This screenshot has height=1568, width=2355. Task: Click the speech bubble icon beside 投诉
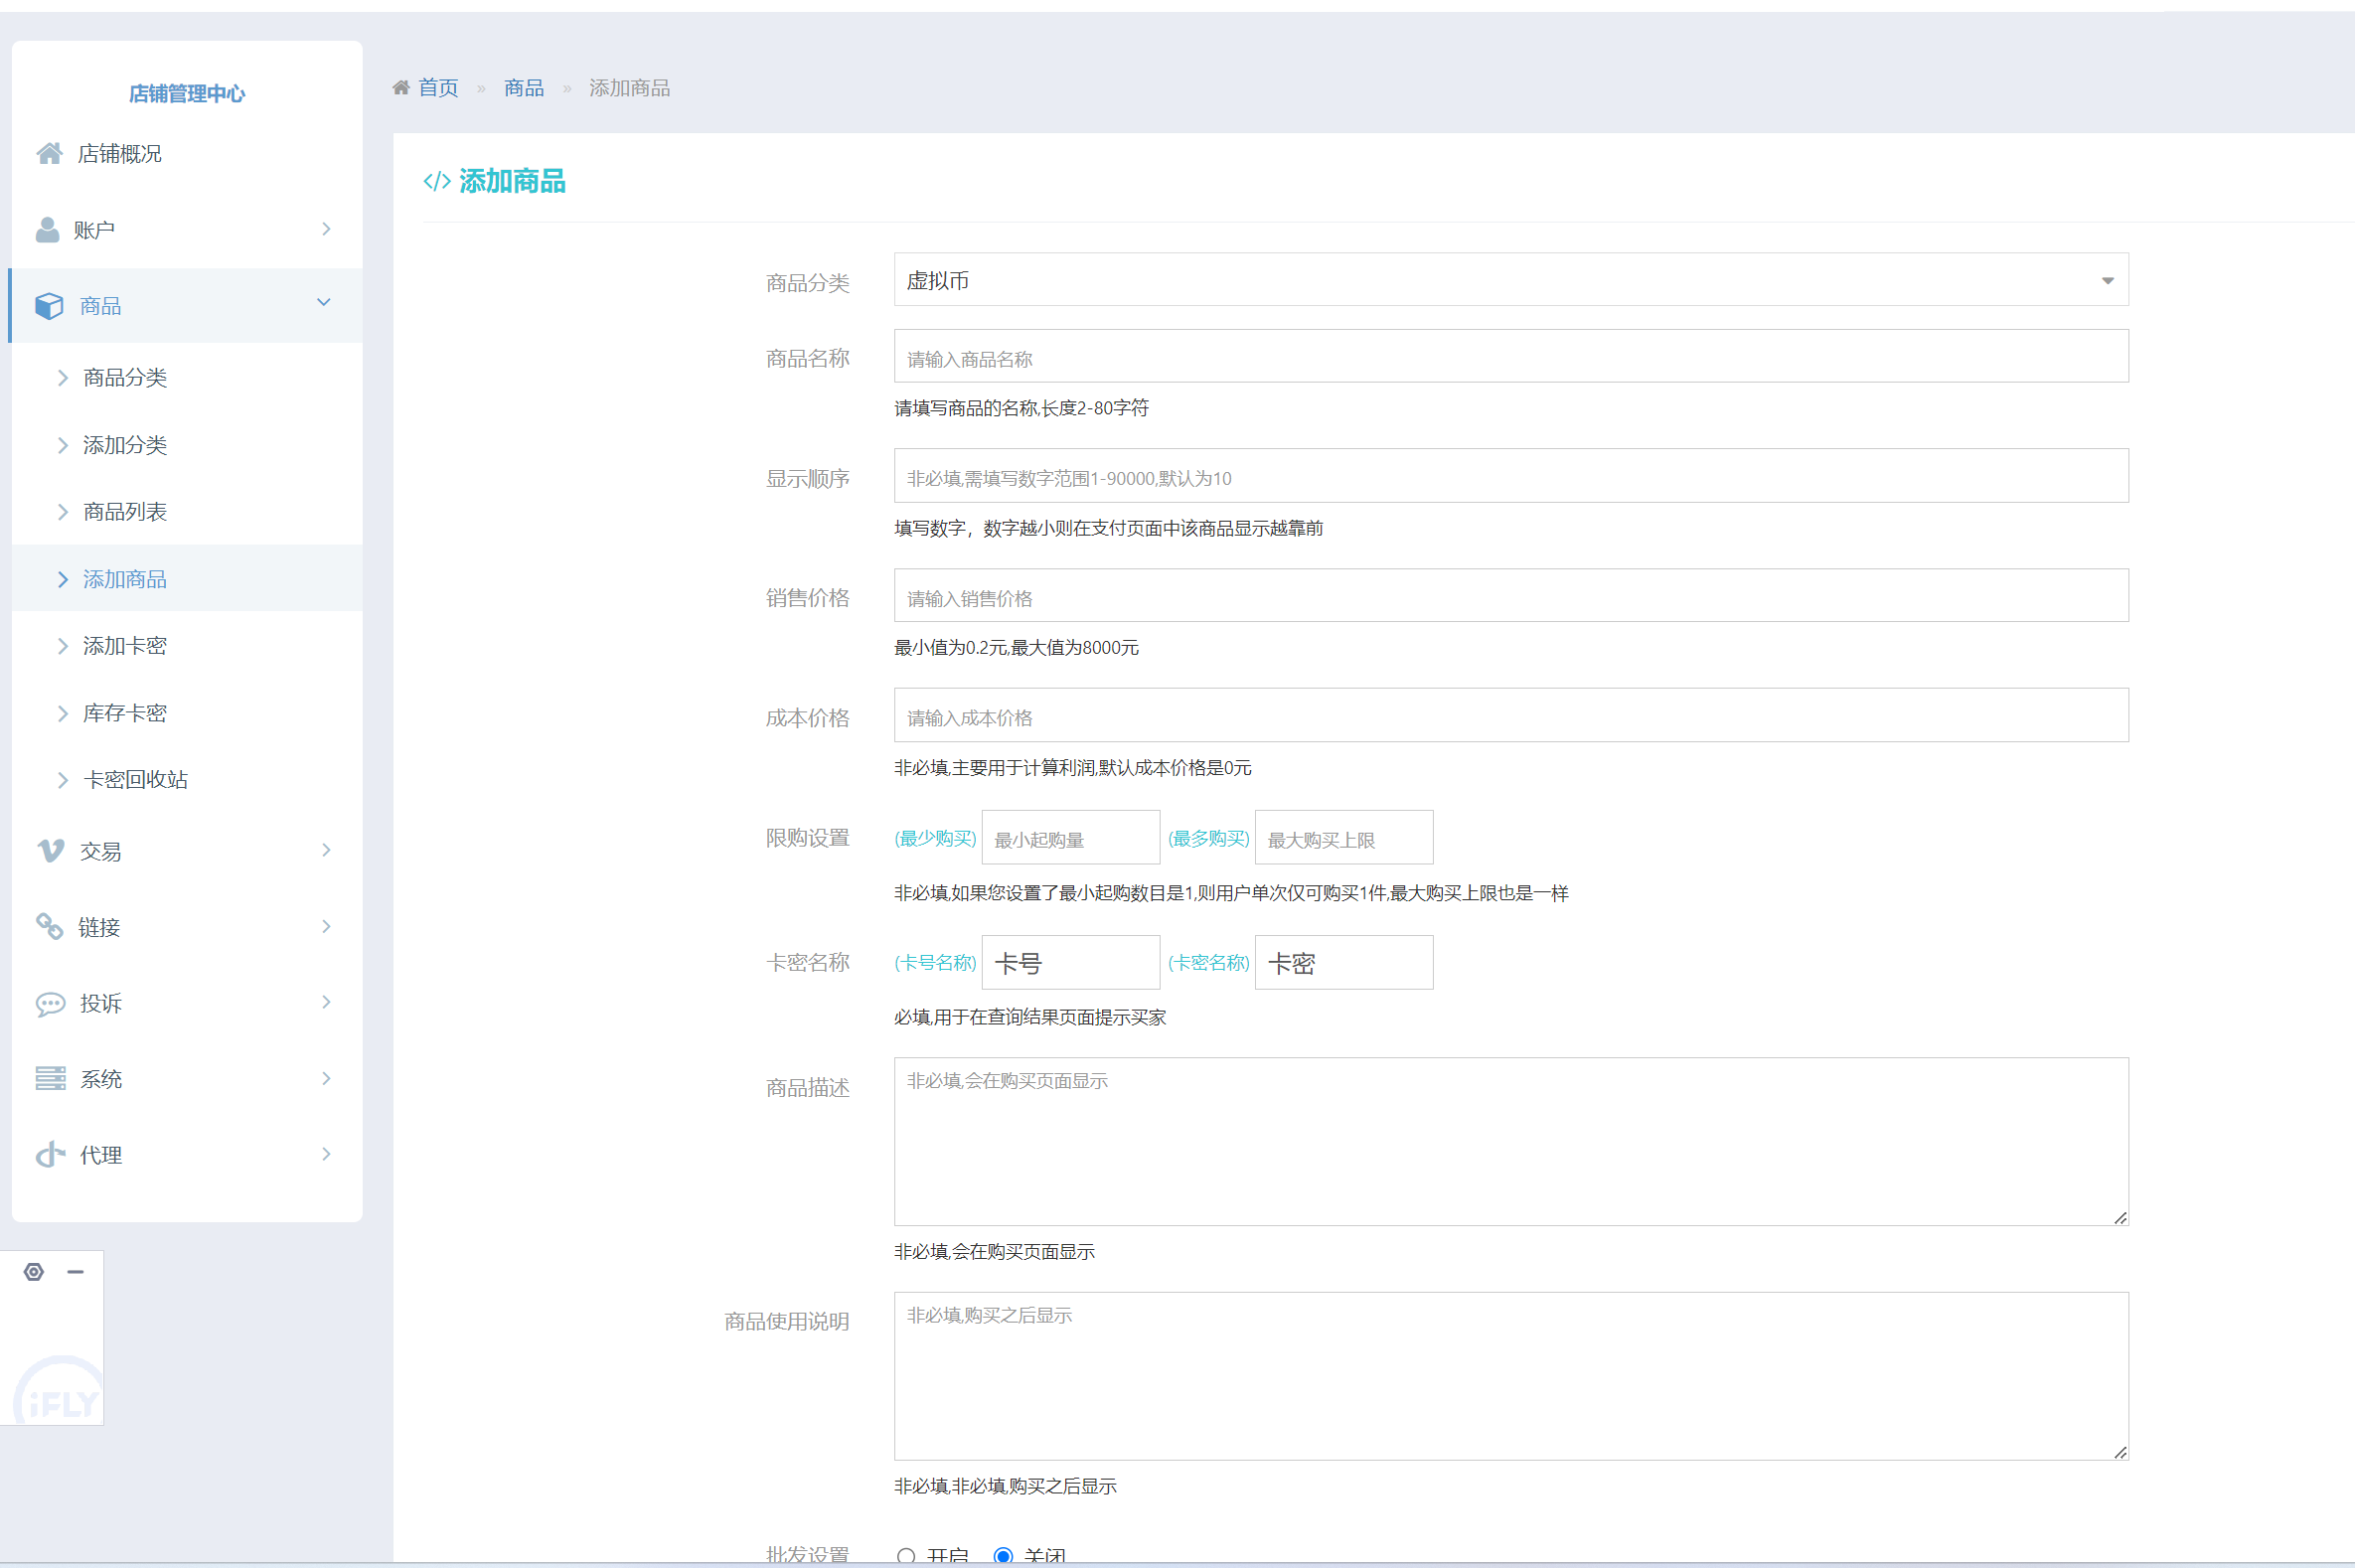[x=50, y=1003]
